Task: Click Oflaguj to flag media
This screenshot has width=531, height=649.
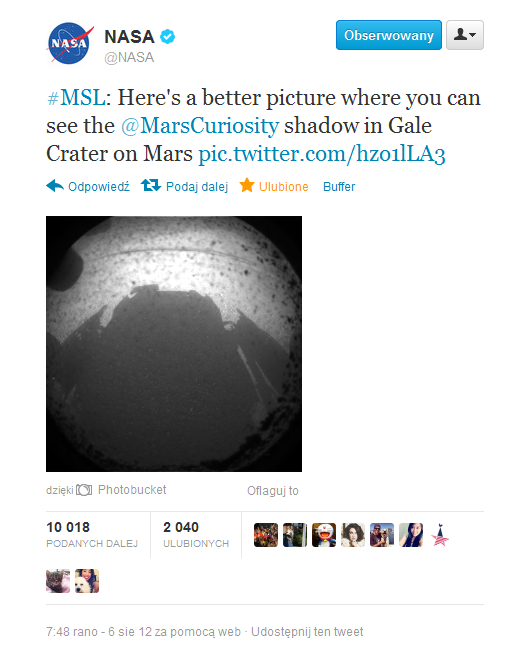Action: point(273,491)
